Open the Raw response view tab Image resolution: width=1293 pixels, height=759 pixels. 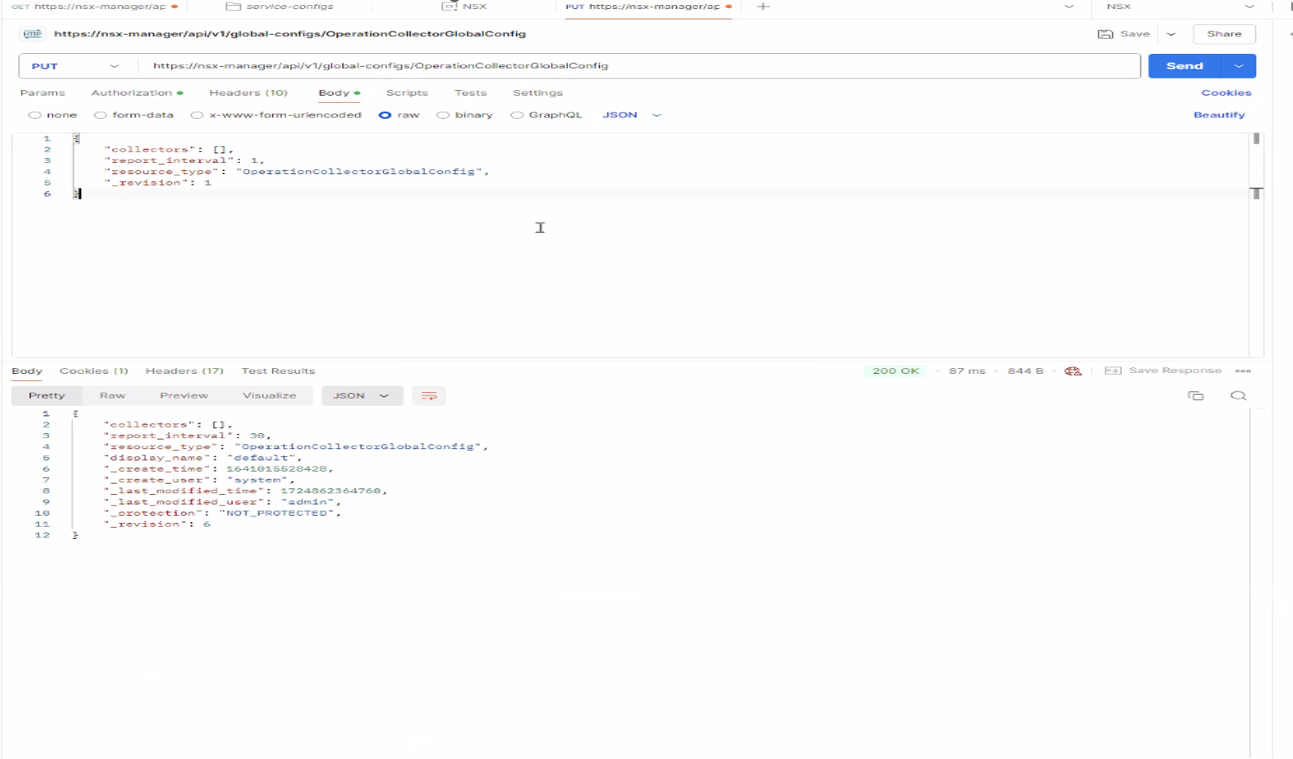(112, 396)
